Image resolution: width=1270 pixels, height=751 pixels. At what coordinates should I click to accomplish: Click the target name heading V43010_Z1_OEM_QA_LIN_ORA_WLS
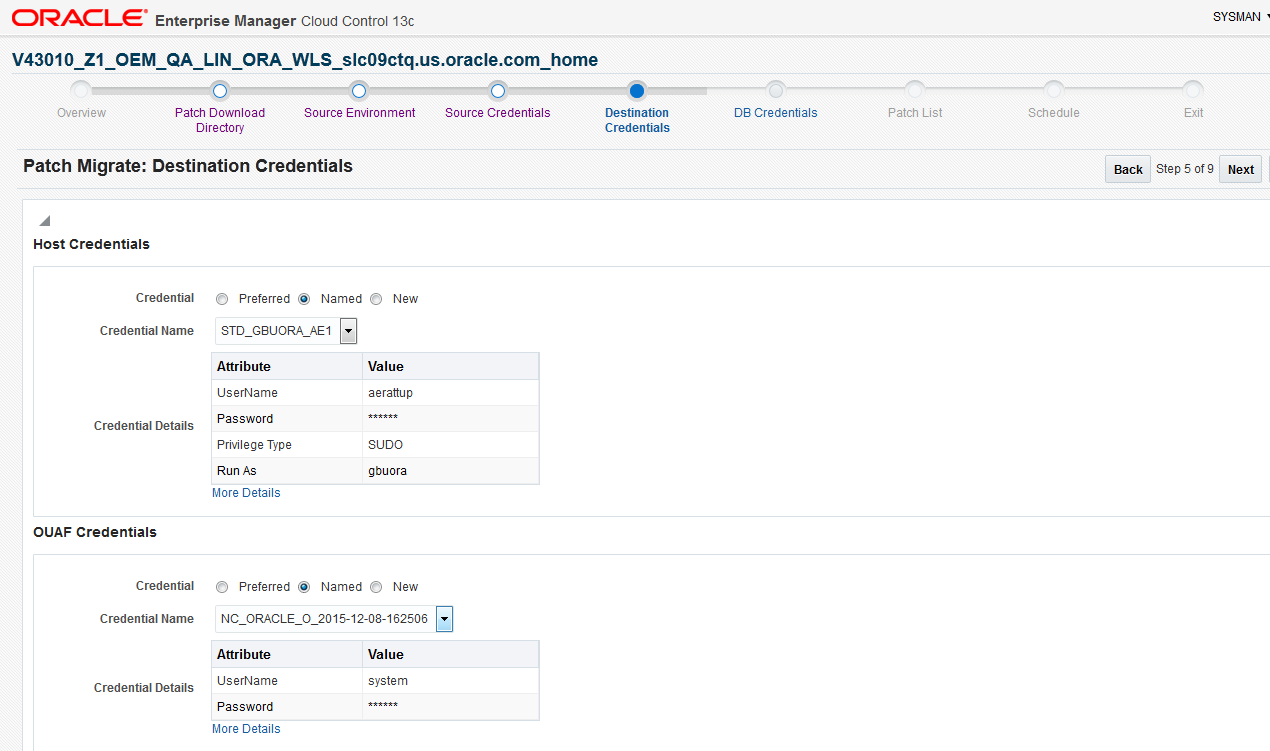point(305,60)
